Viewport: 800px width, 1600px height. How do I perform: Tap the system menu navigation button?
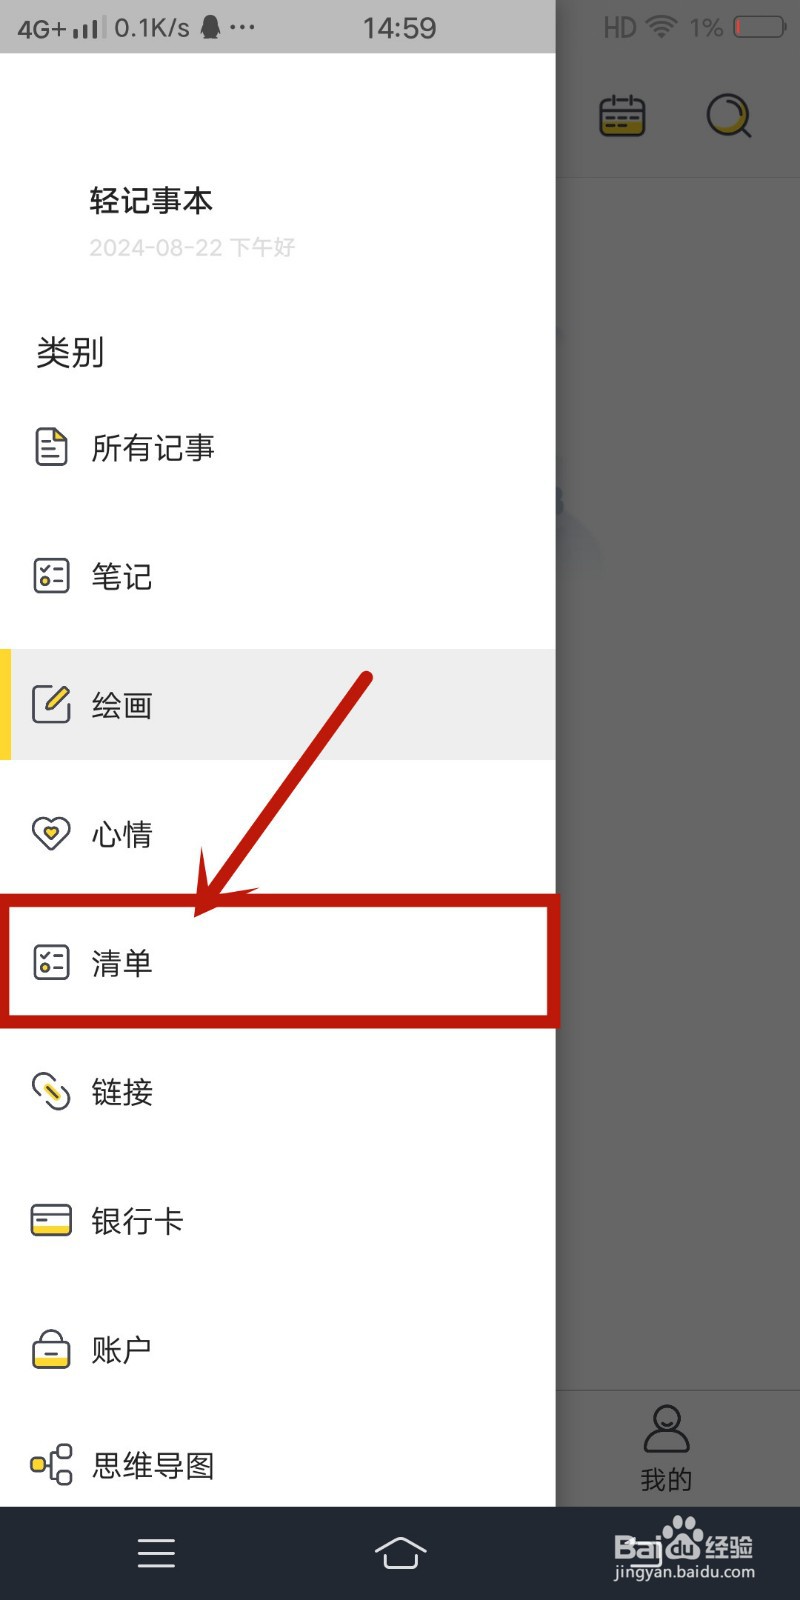[x=156, y=1553]
